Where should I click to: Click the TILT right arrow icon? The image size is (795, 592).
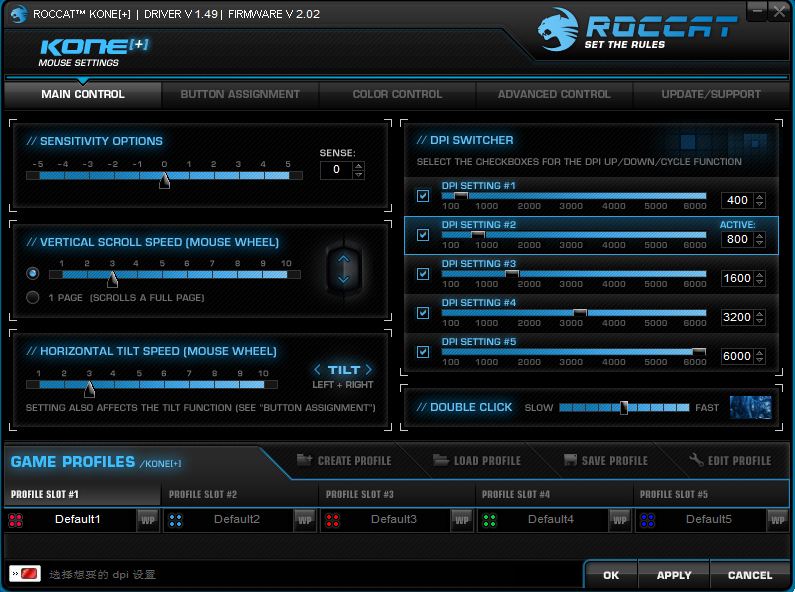click(369, 369)
